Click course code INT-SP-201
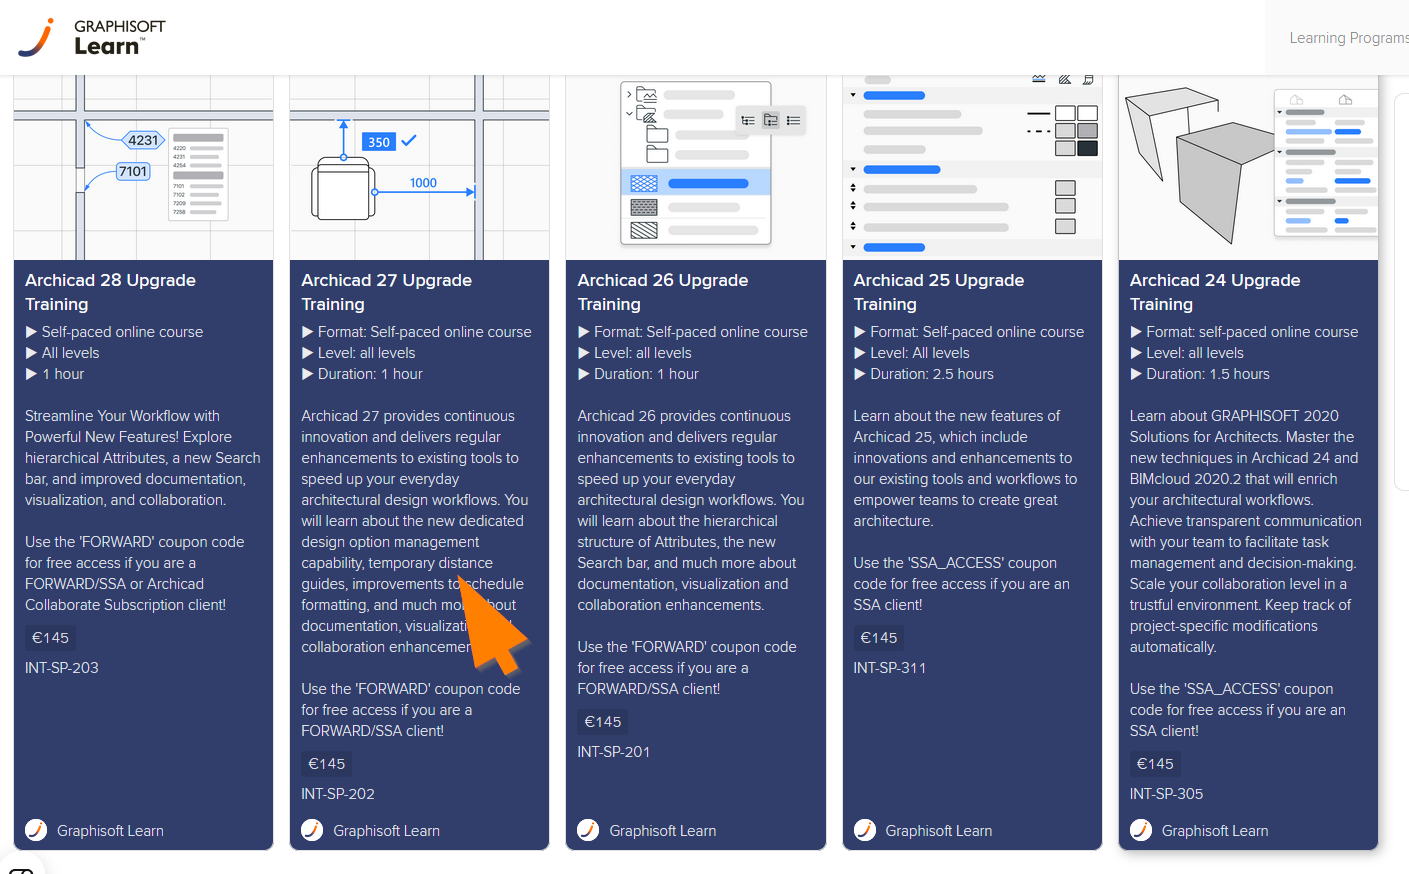 coord(614,752)
